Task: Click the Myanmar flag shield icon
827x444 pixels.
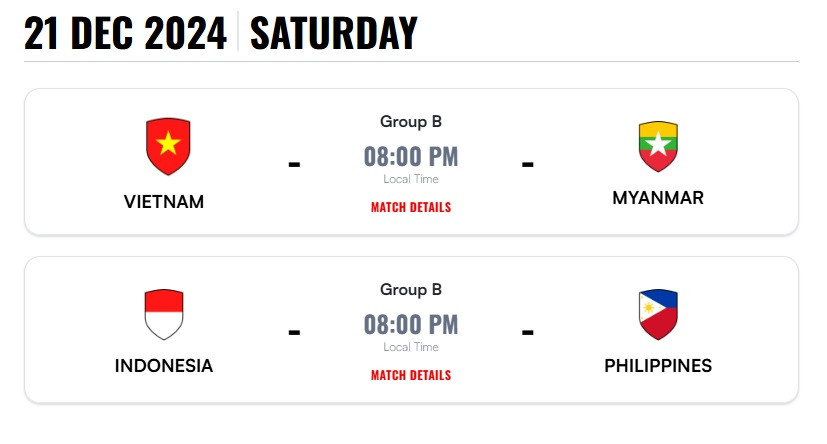Action: tap(658, 146)
